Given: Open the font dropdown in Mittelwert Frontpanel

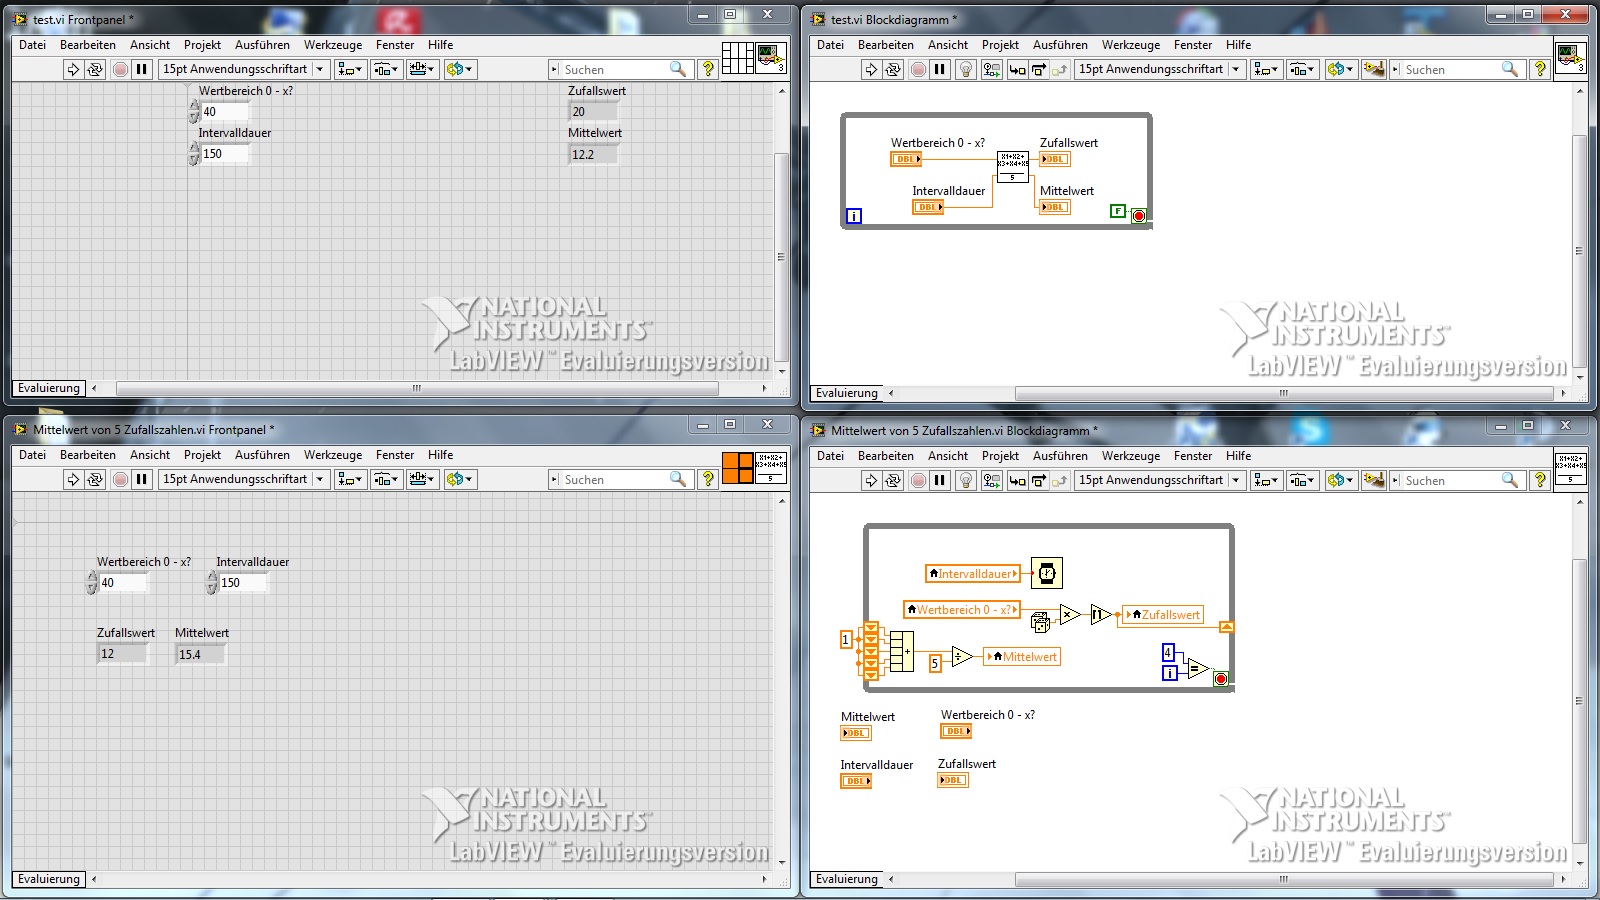Looking at the screenshot, I should (243, 479).
